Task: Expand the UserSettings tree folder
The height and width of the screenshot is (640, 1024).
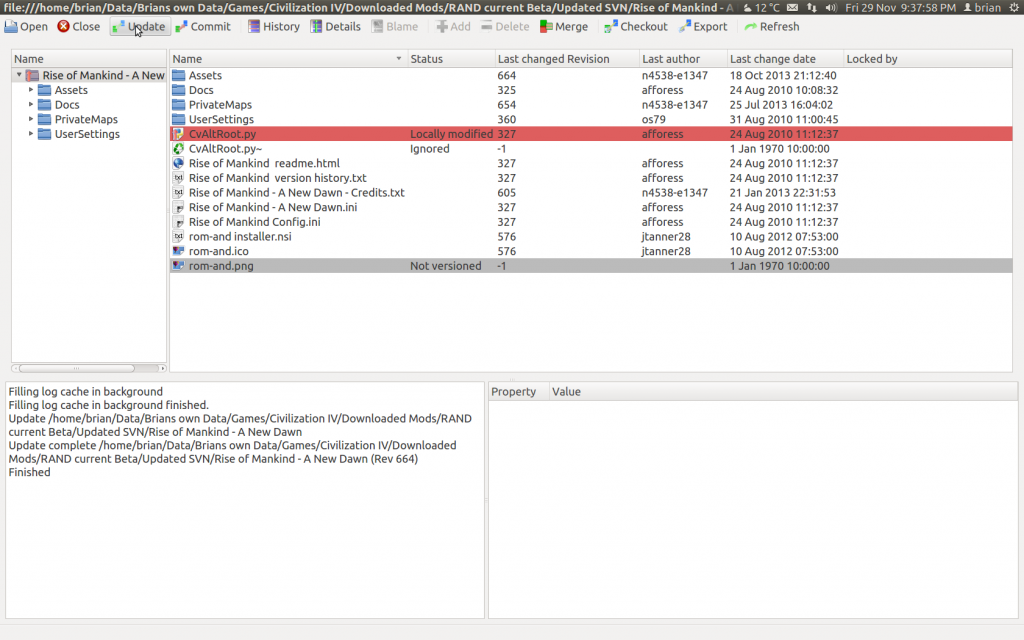Action: click(x=31, y=134)
